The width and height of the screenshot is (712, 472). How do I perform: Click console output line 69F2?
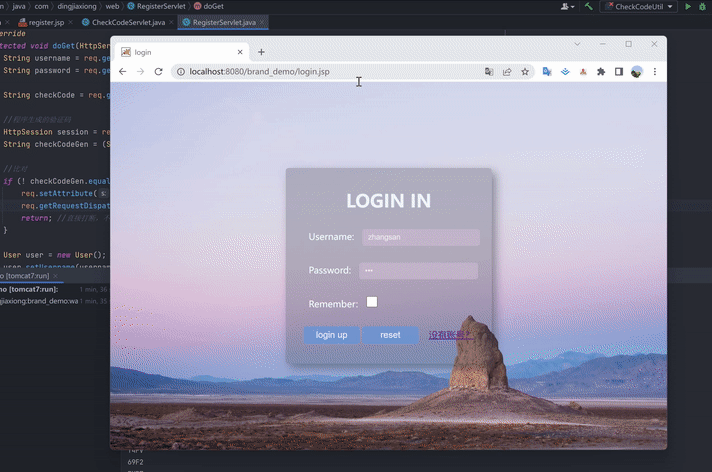tap(135, 462)
